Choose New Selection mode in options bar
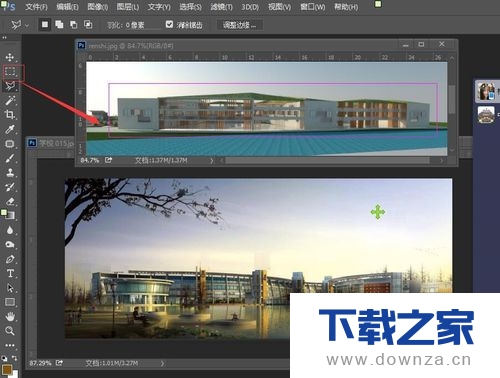The image size is (500, 378). coord(45,24)
